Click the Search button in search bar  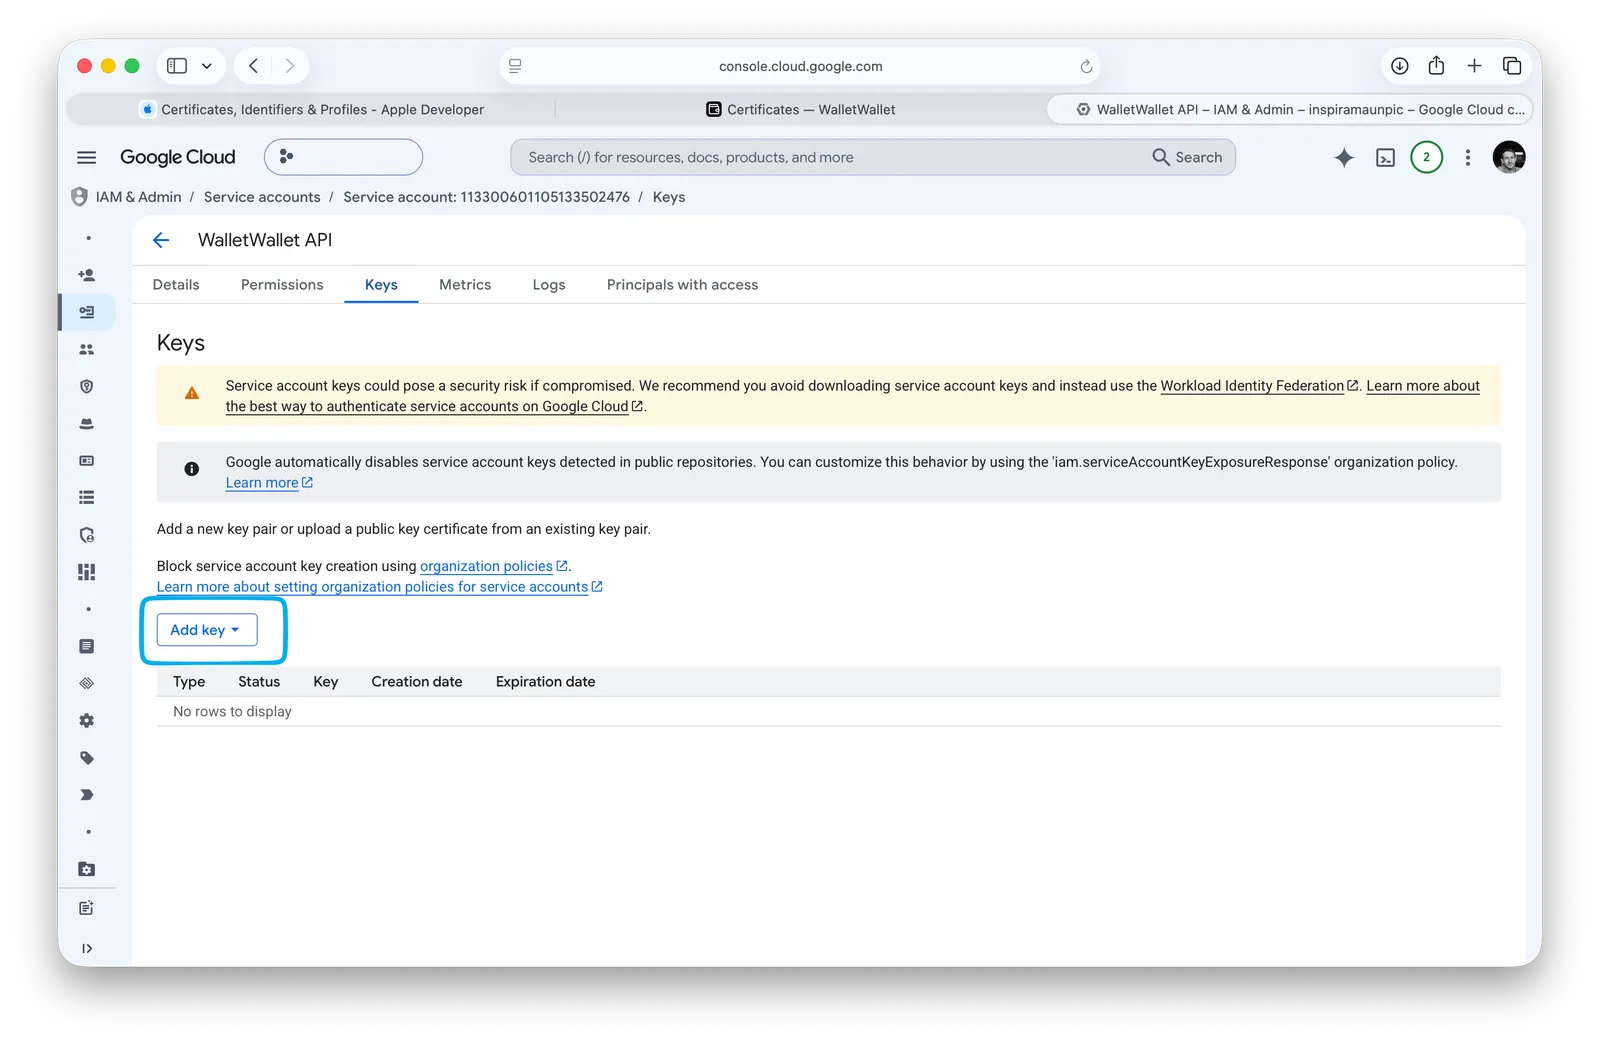(x=1188, y=157)
